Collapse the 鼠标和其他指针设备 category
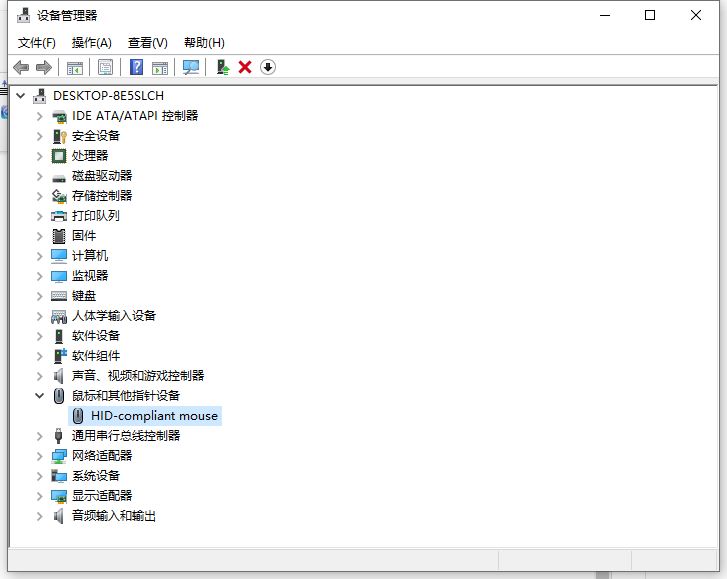This screenshot has width=727, height=579. tap(40, 396)
